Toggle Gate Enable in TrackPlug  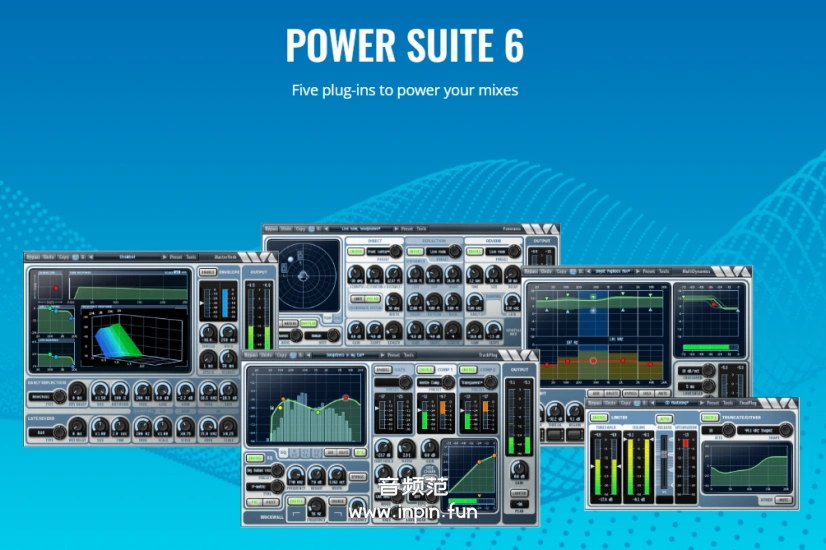point(383,369)
